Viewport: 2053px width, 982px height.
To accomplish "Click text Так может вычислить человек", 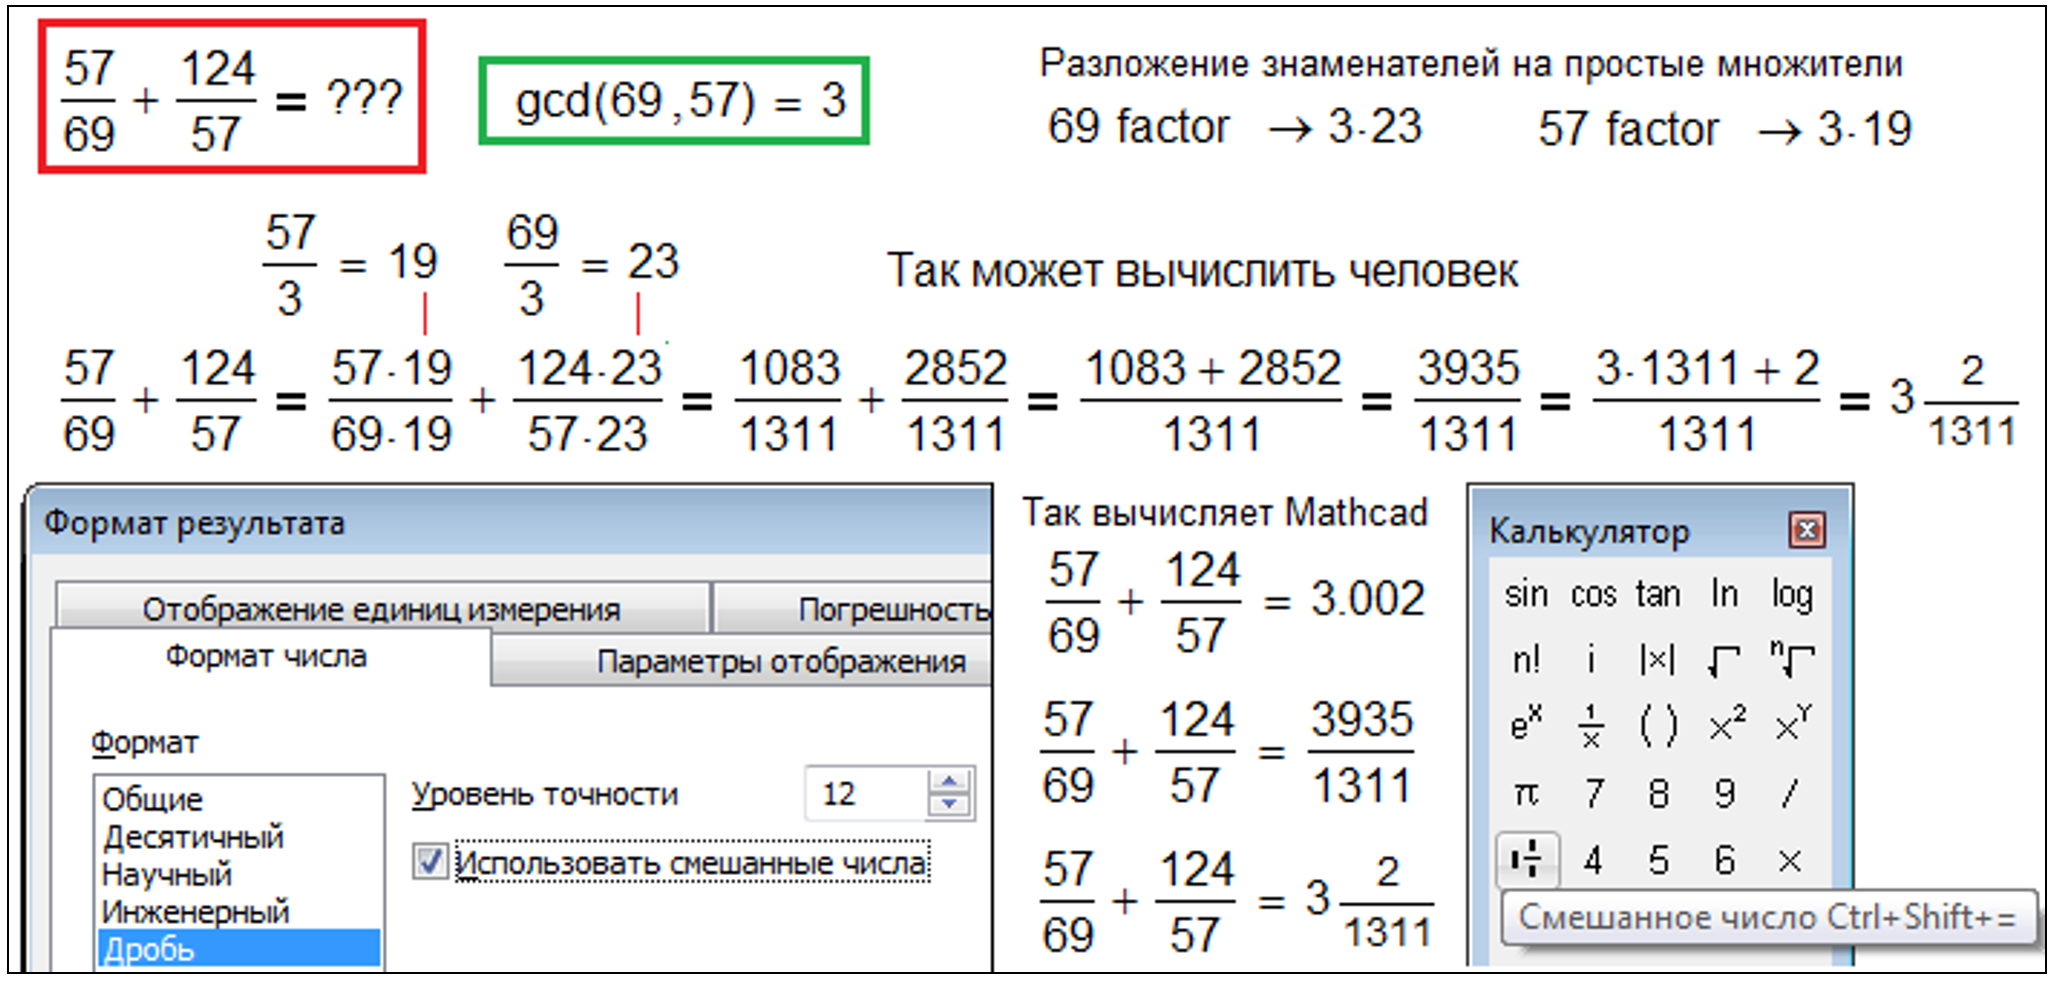I will [1202, 271].
